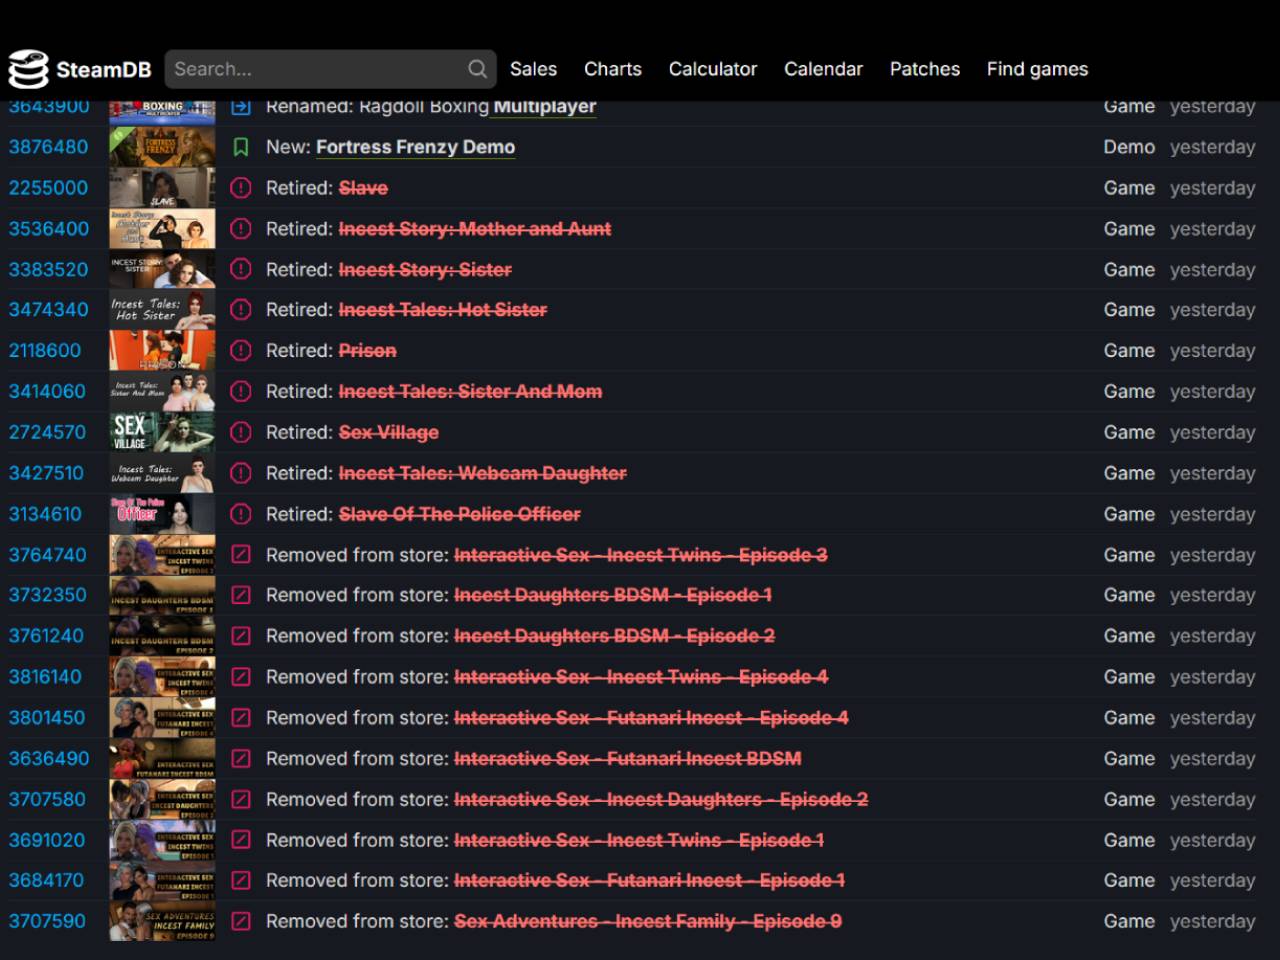Click the Retired icon beside Prison
The height and width of the screenshot is (960, 1280).
(x=241, y=351)
